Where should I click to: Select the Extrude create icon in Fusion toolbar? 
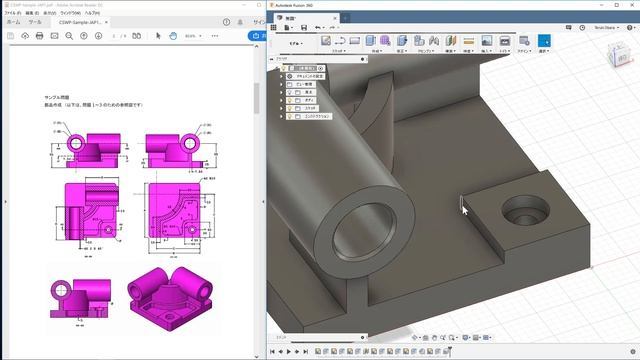point(371,41)
